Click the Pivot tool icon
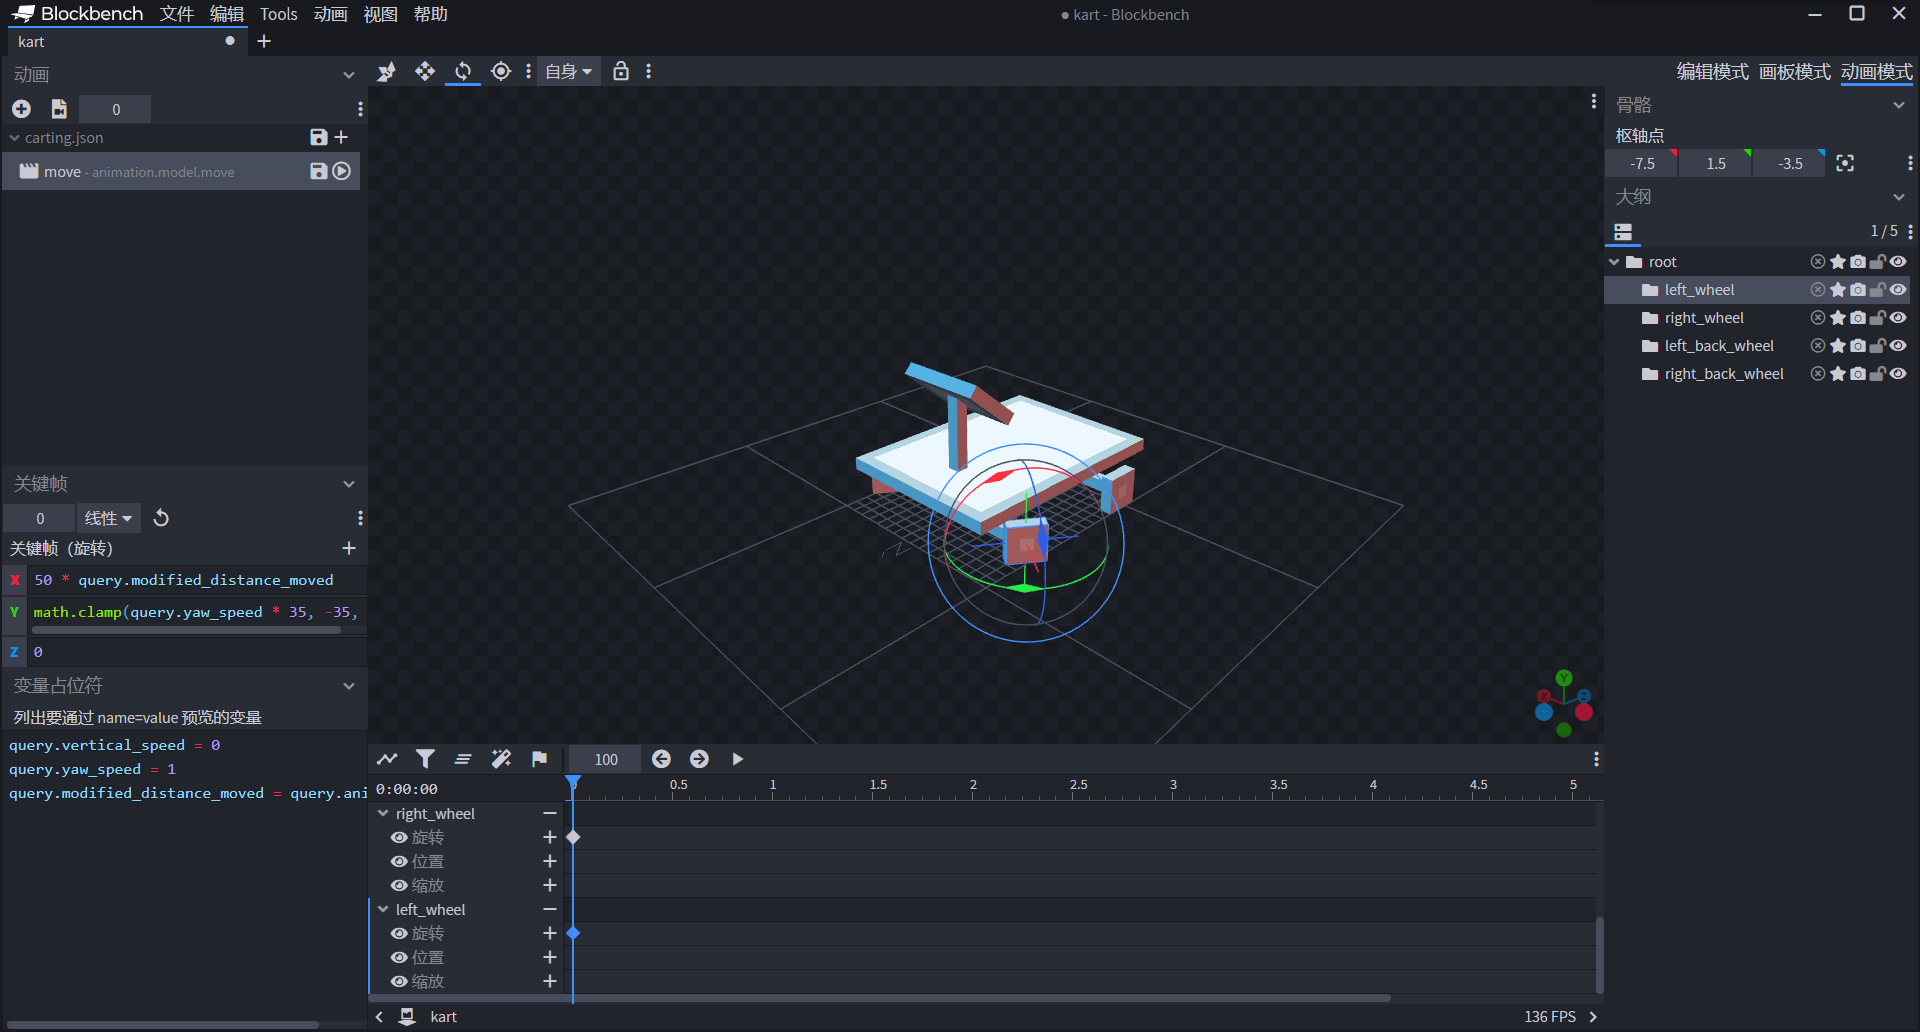 pos(501,71)
